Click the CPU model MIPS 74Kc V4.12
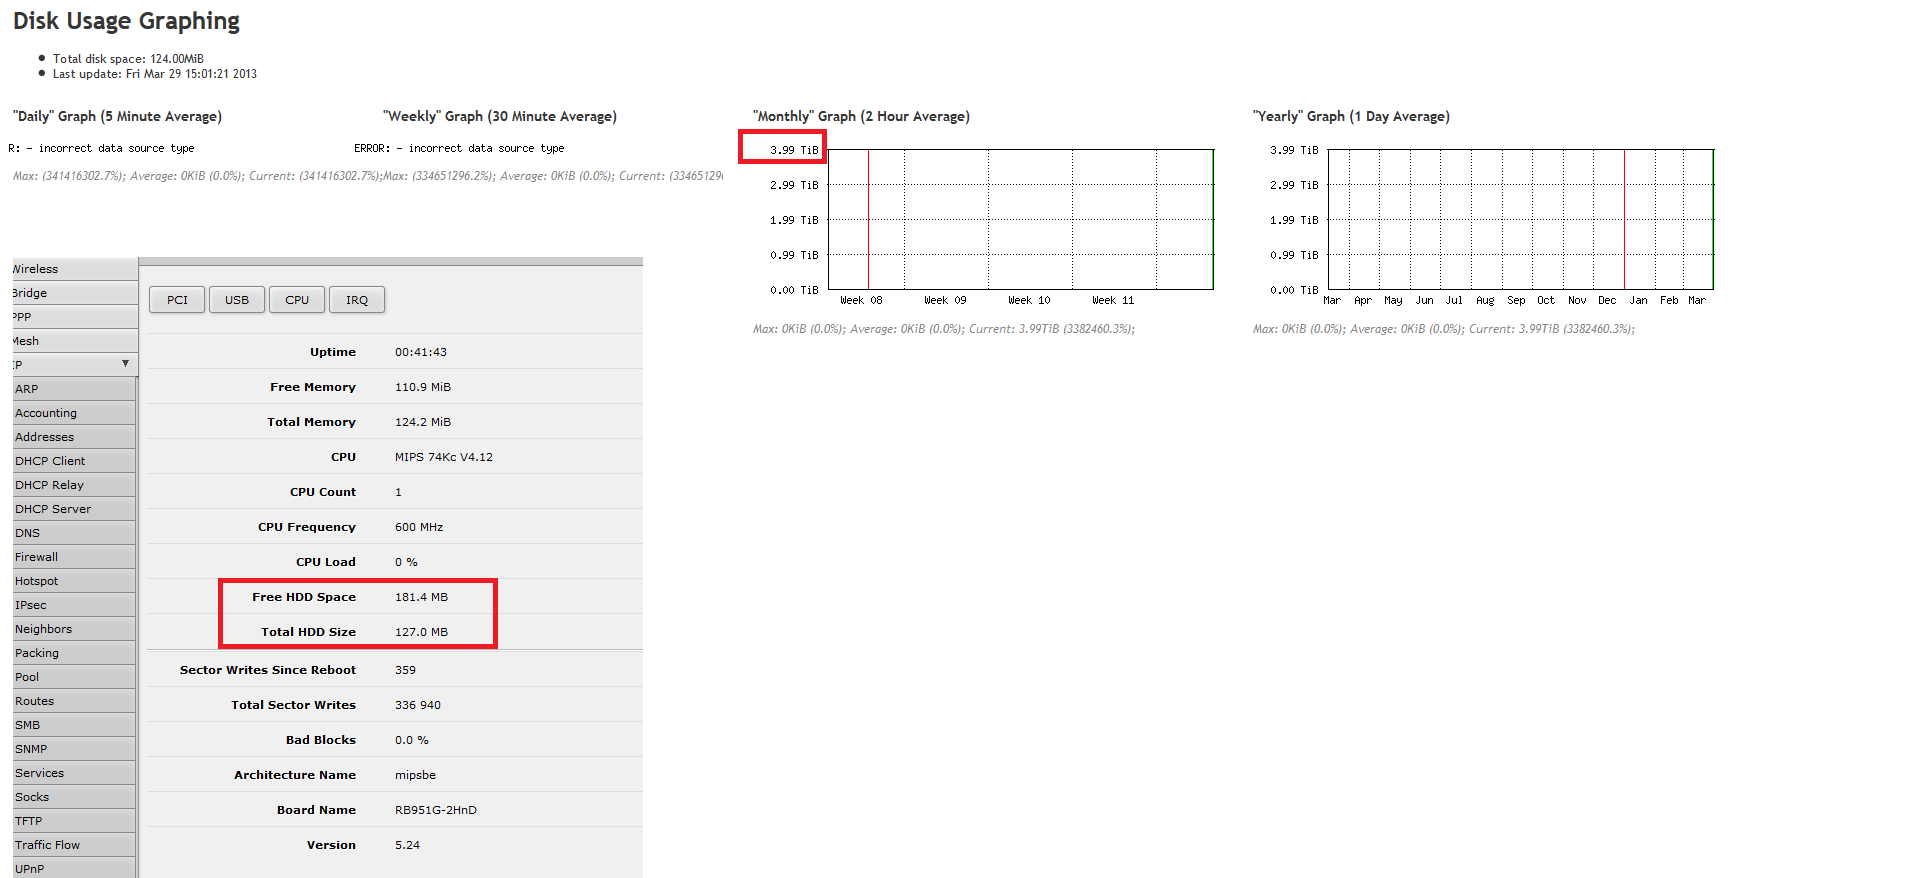This screenshot has height=878, width=1912. 444,457
